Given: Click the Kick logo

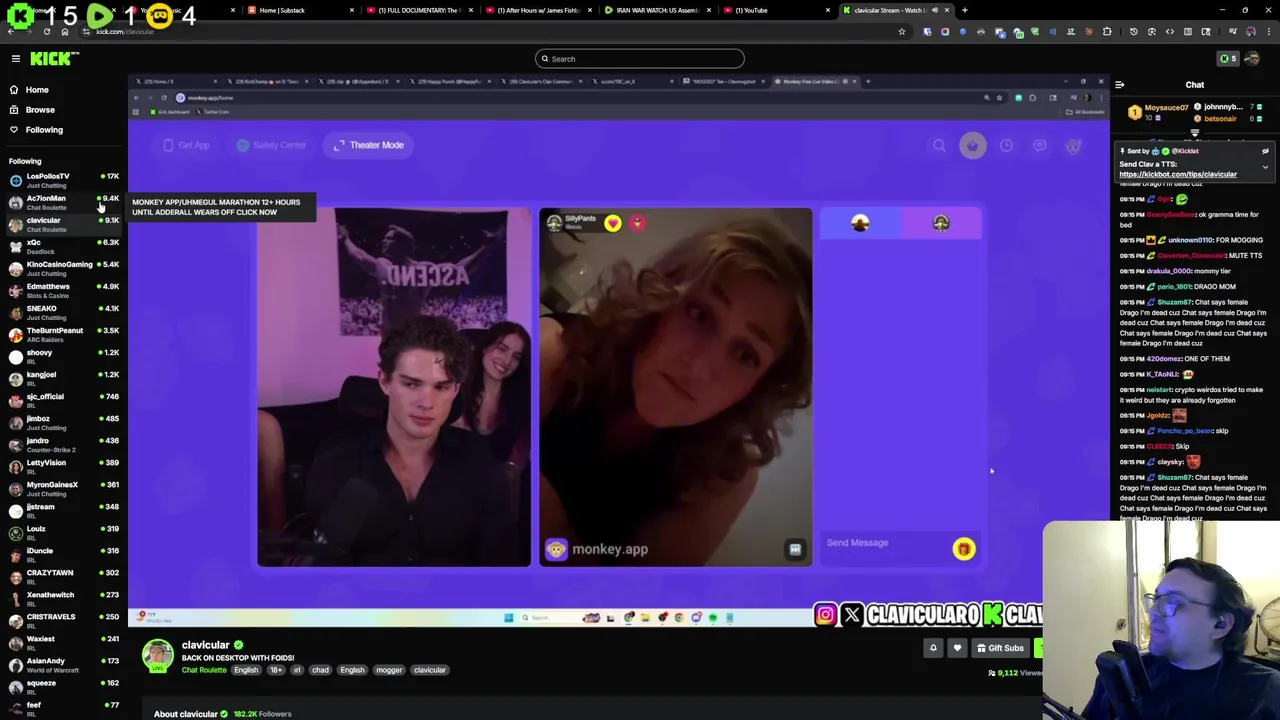Looking at the screenshot, I should [x=50, y=59].
